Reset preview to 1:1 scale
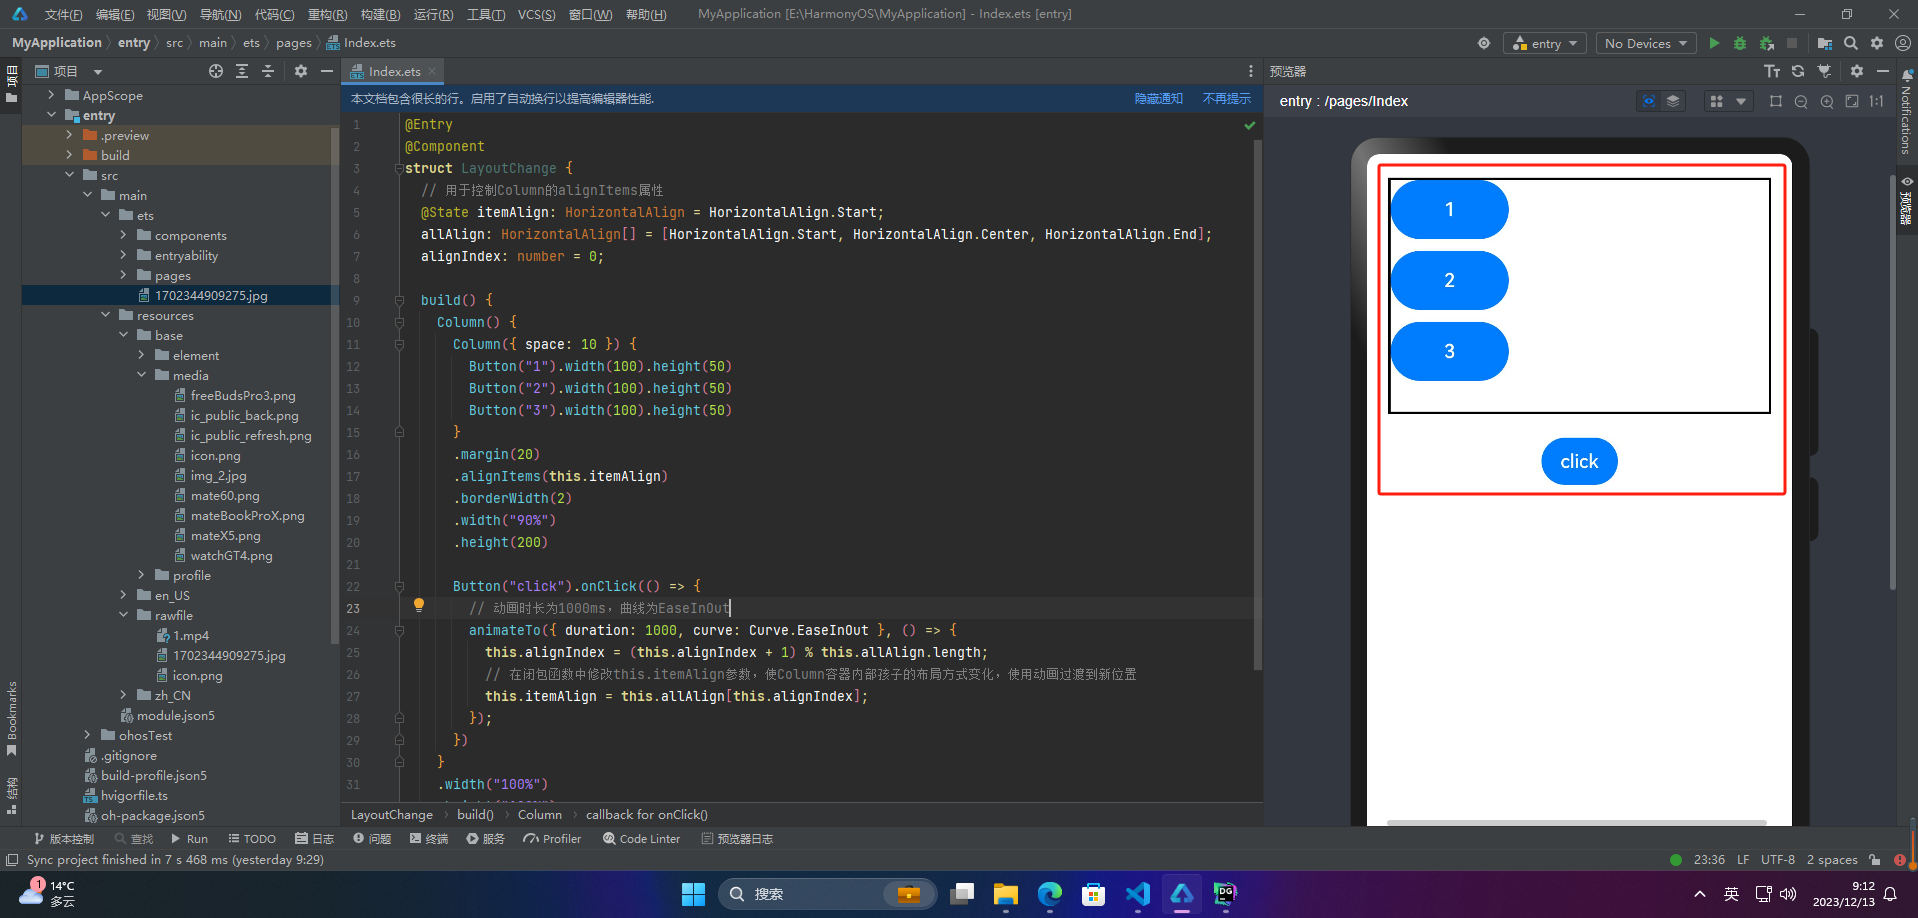 (x=1877, y=101)
